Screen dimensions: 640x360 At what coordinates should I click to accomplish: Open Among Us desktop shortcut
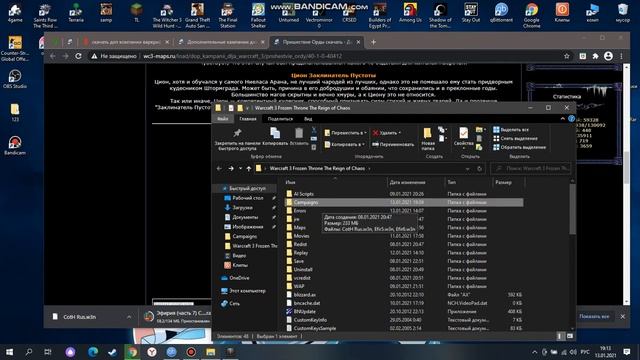tap(410, 13)
